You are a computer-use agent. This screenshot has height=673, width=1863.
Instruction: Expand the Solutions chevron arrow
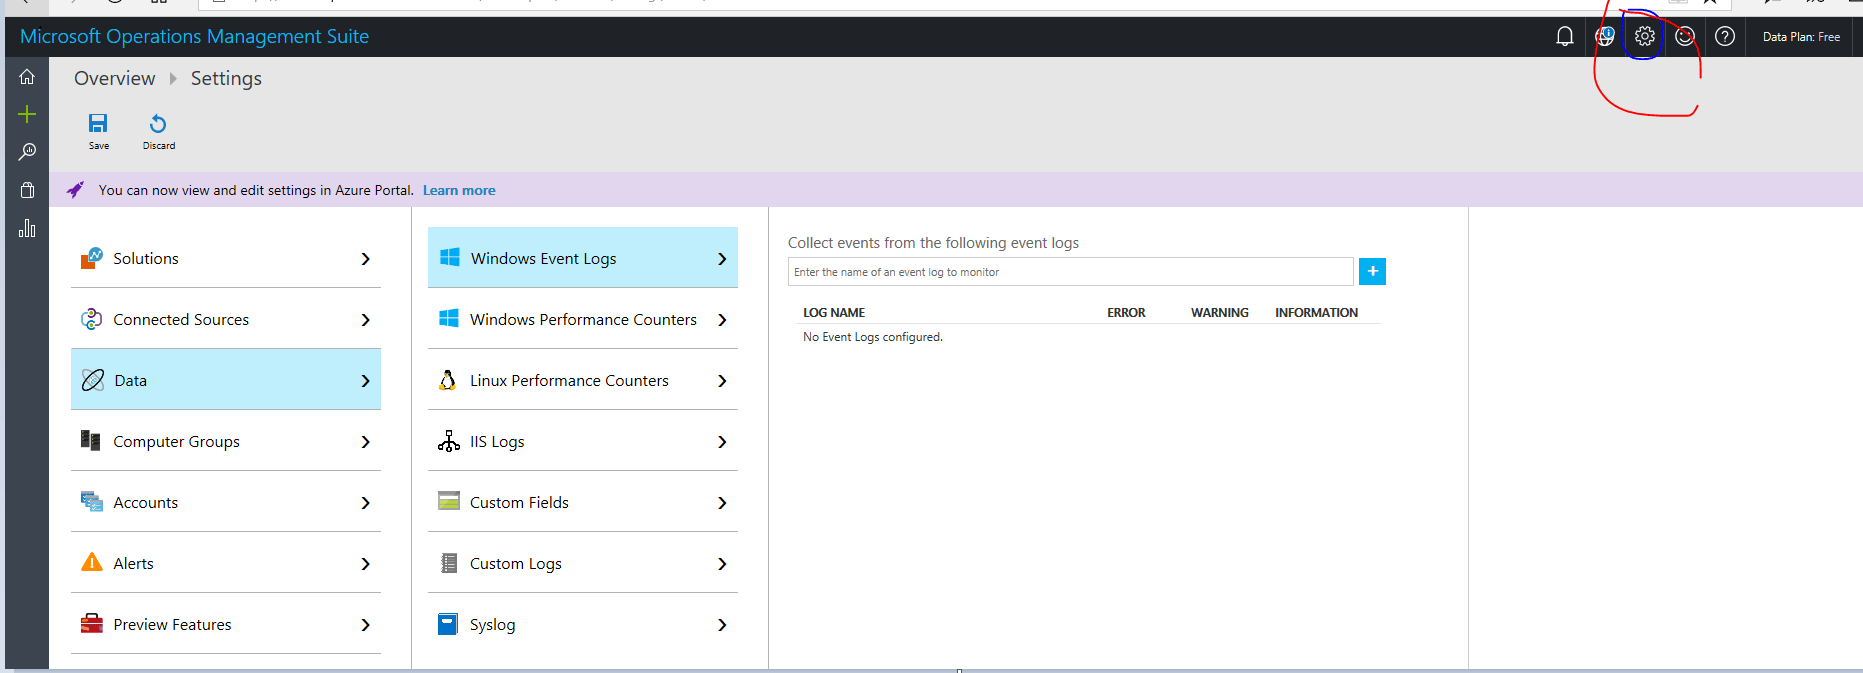pyautogui.click(x=365, y=259)
